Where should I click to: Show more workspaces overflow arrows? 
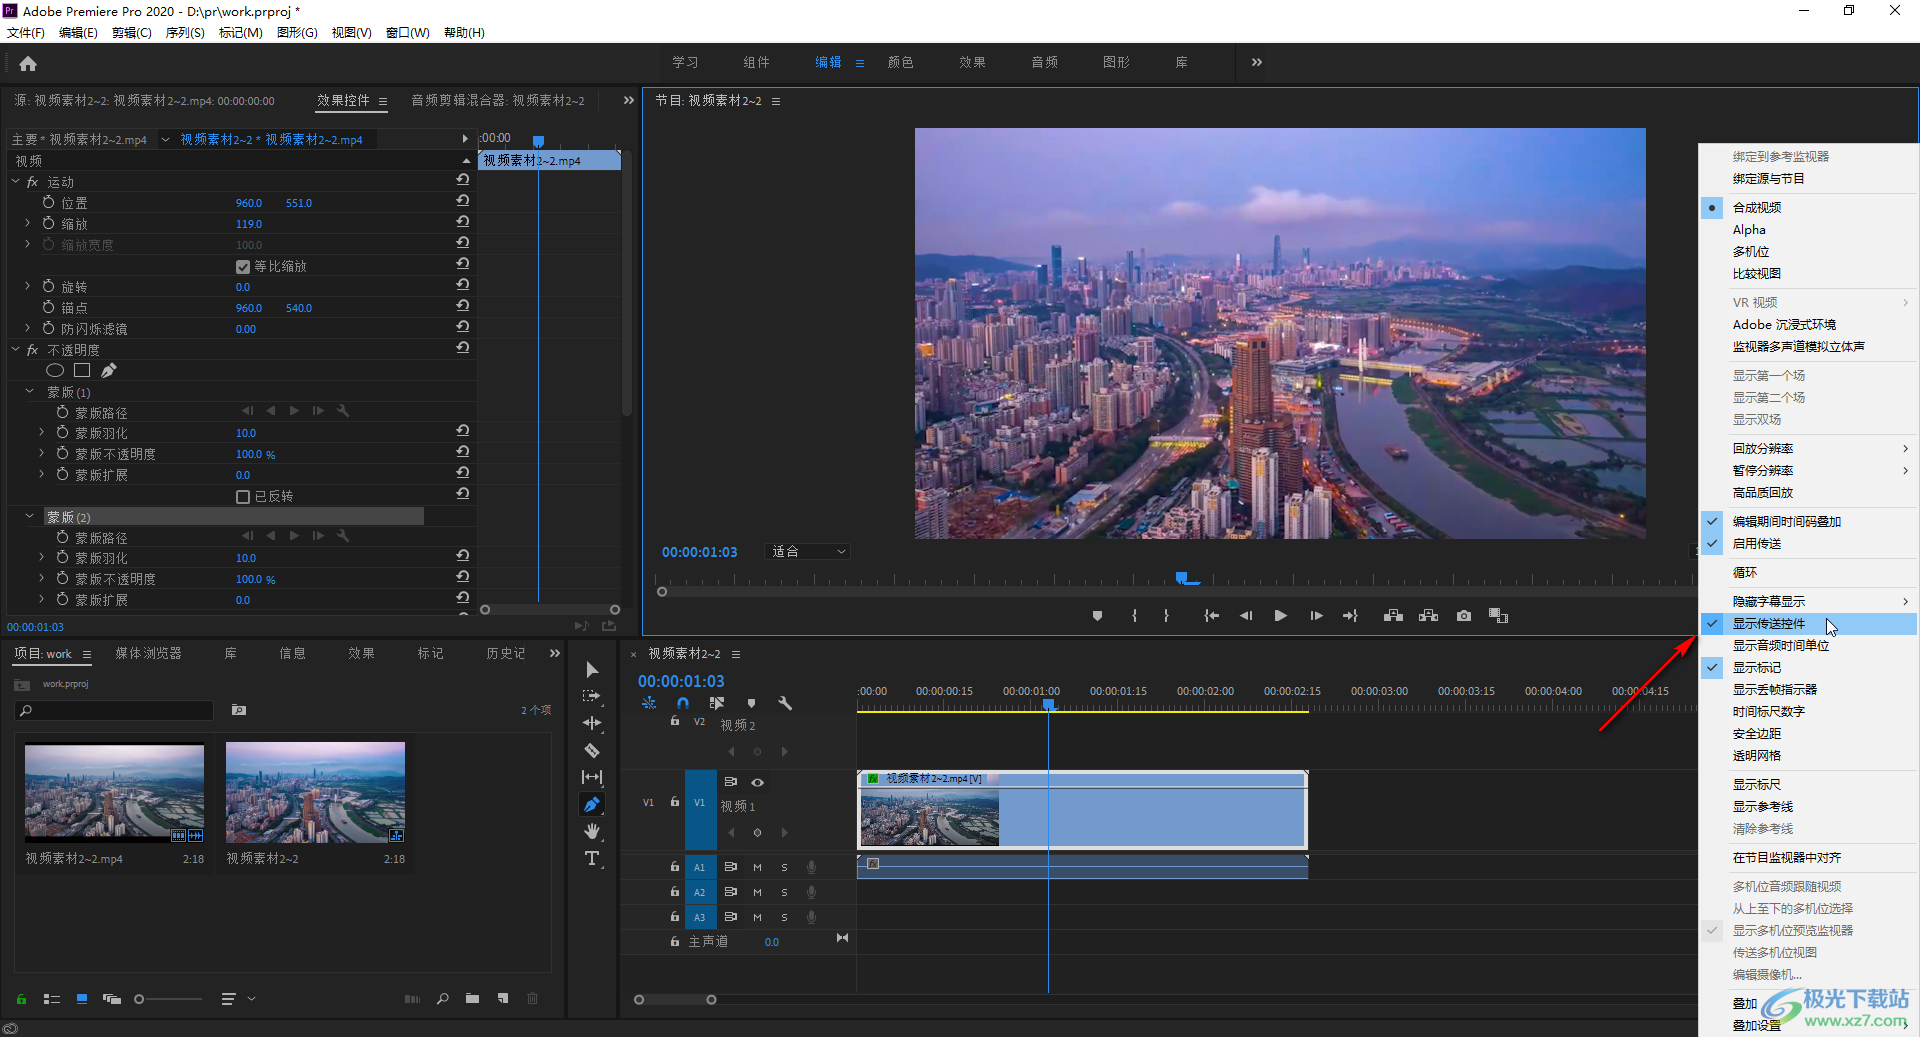coord(1256,62)
